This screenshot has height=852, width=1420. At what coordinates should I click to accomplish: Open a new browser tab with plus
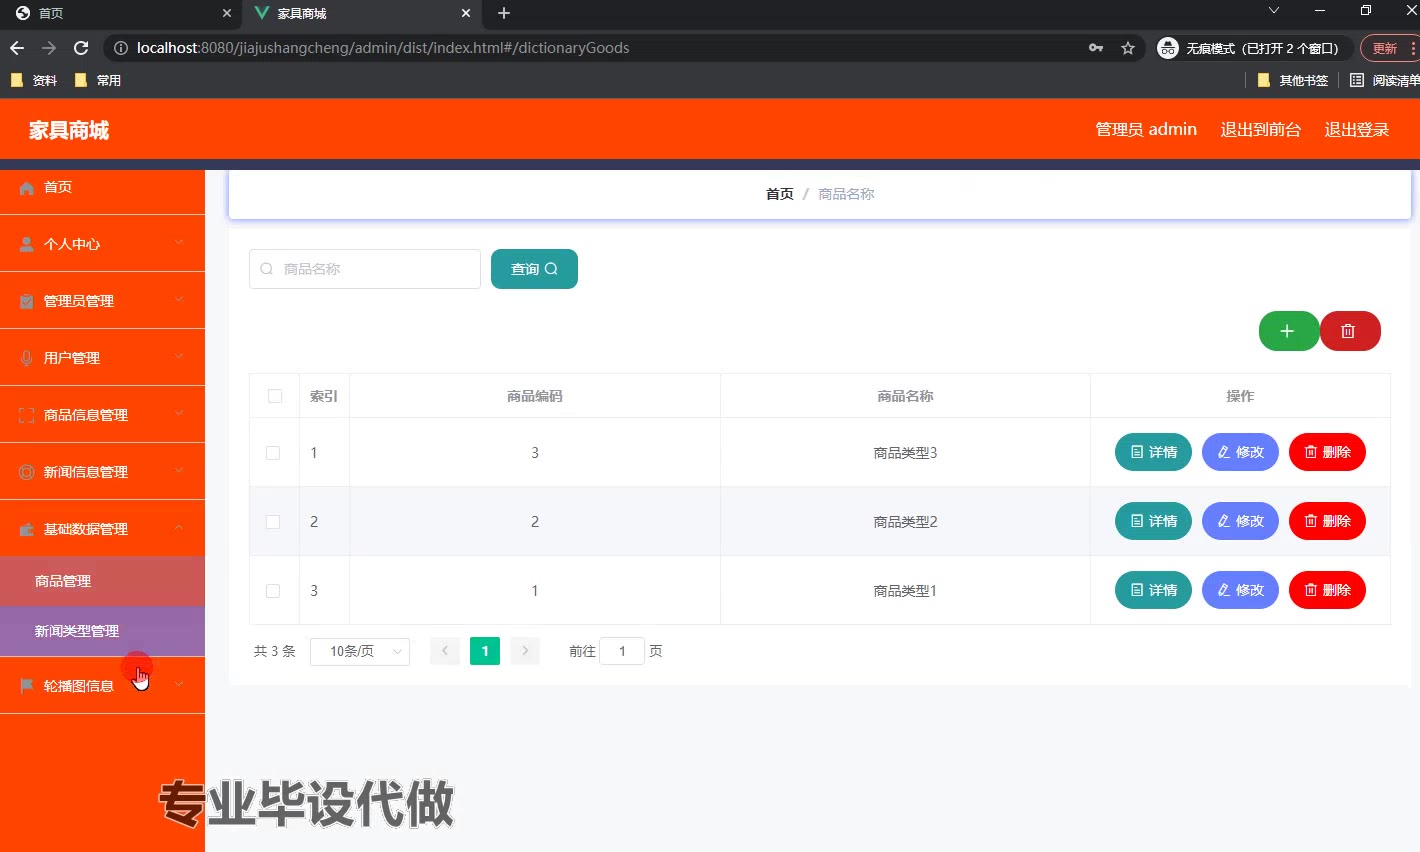tap(504, 13)
